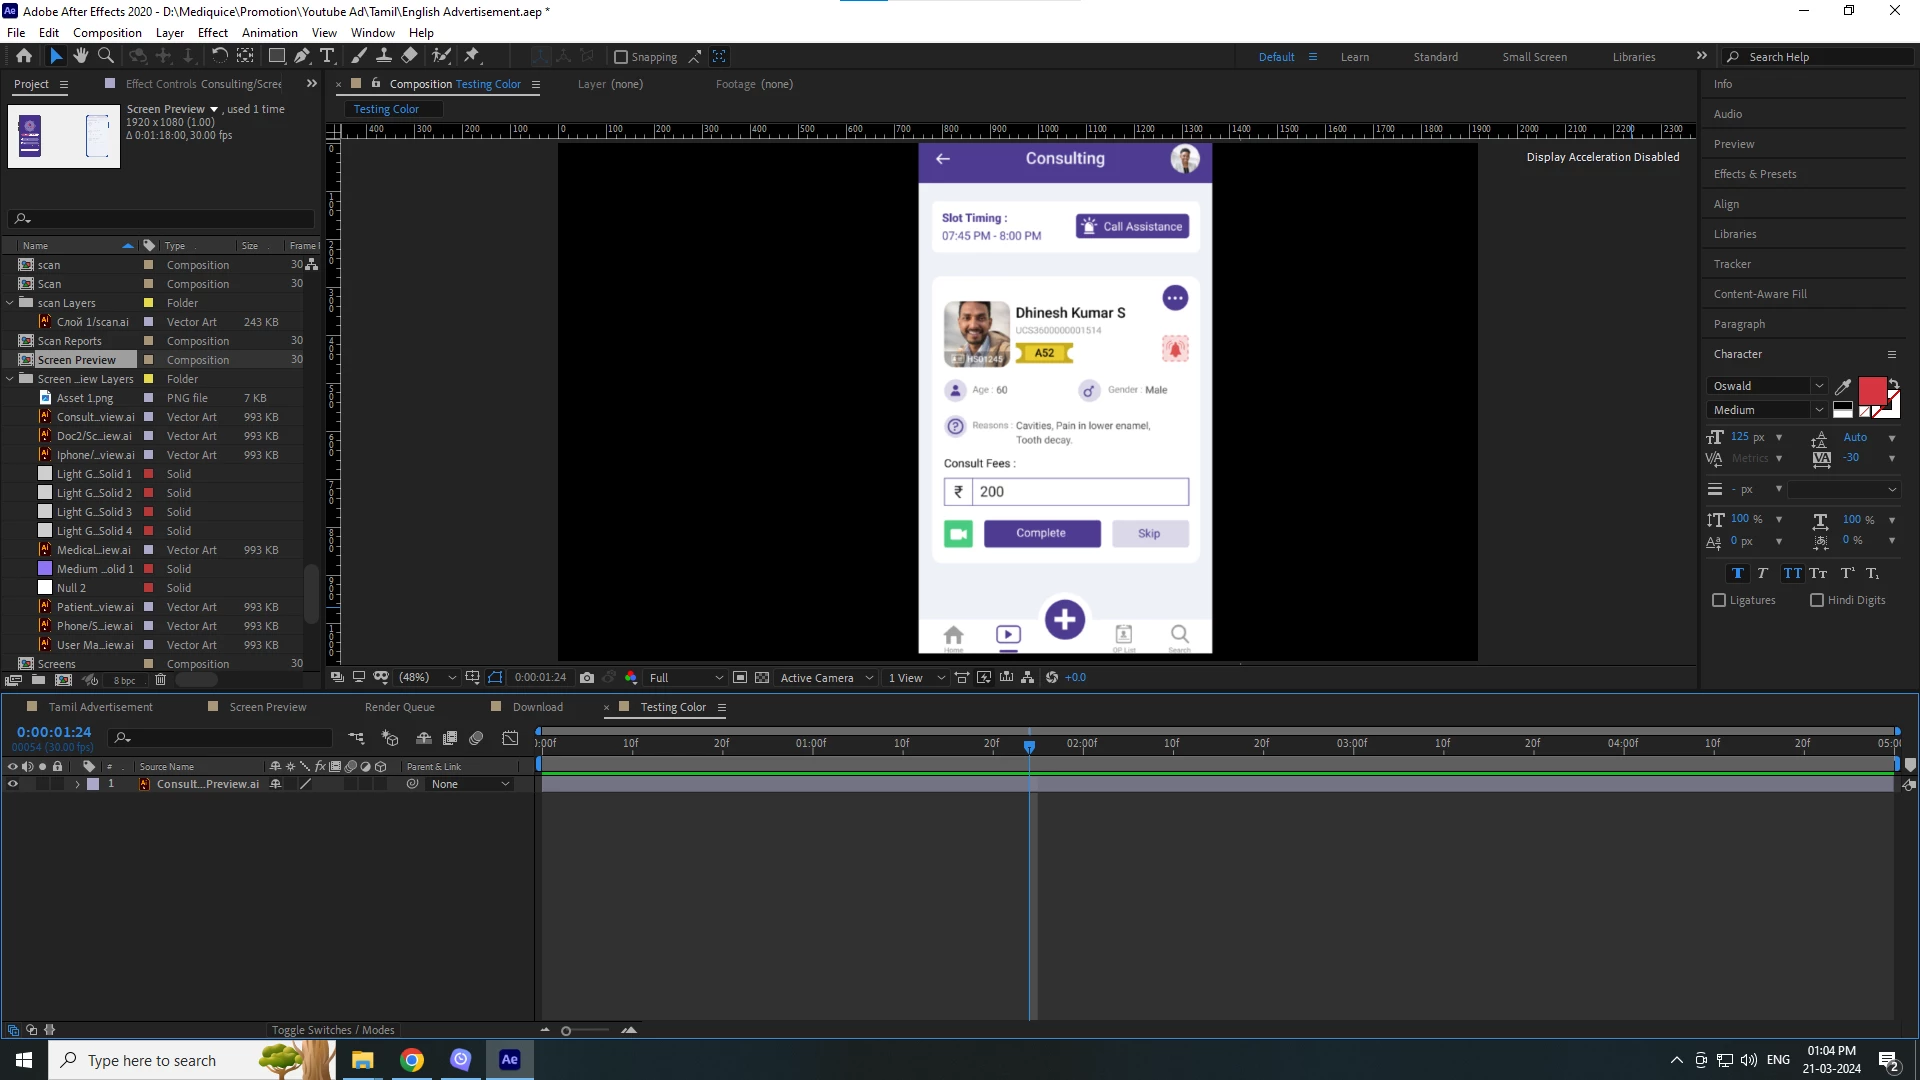Click Toggle Switches / Modes button
1920x1080 pixels.
[333, 1030]
